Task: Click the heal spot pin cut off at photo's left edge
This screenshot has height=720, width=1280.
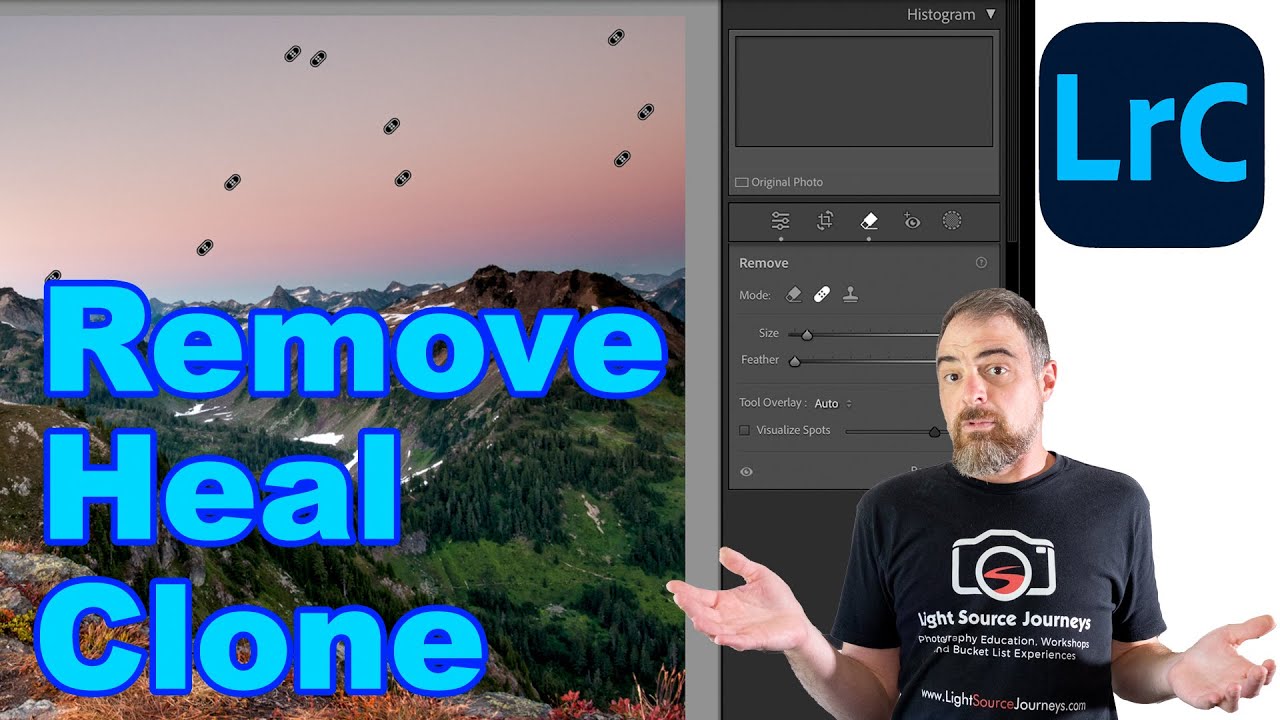Action: tap(54, 276)
